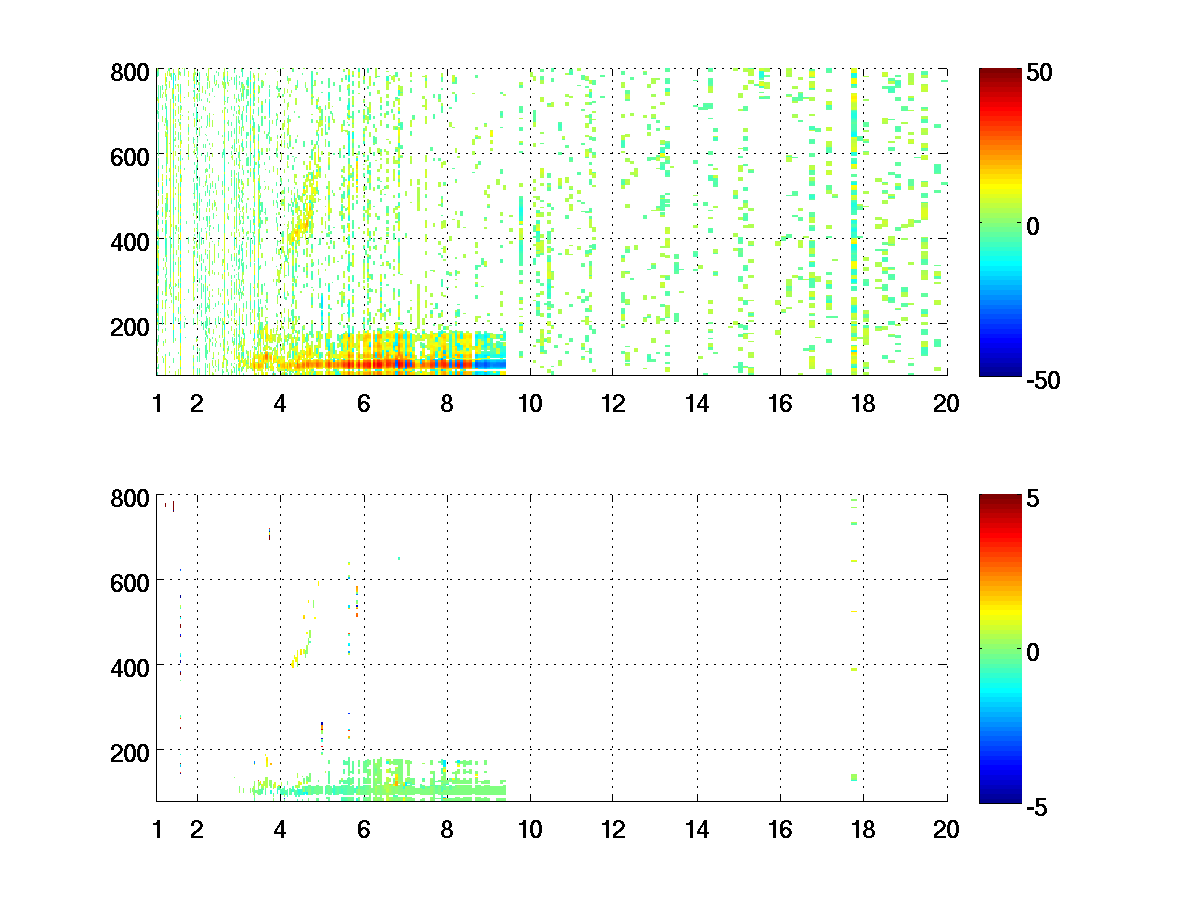The width and height of the screenshot is (1200, 900).
Task: Click the "200" y-axis tick of the lower heatmap
Action: (130, 751)
